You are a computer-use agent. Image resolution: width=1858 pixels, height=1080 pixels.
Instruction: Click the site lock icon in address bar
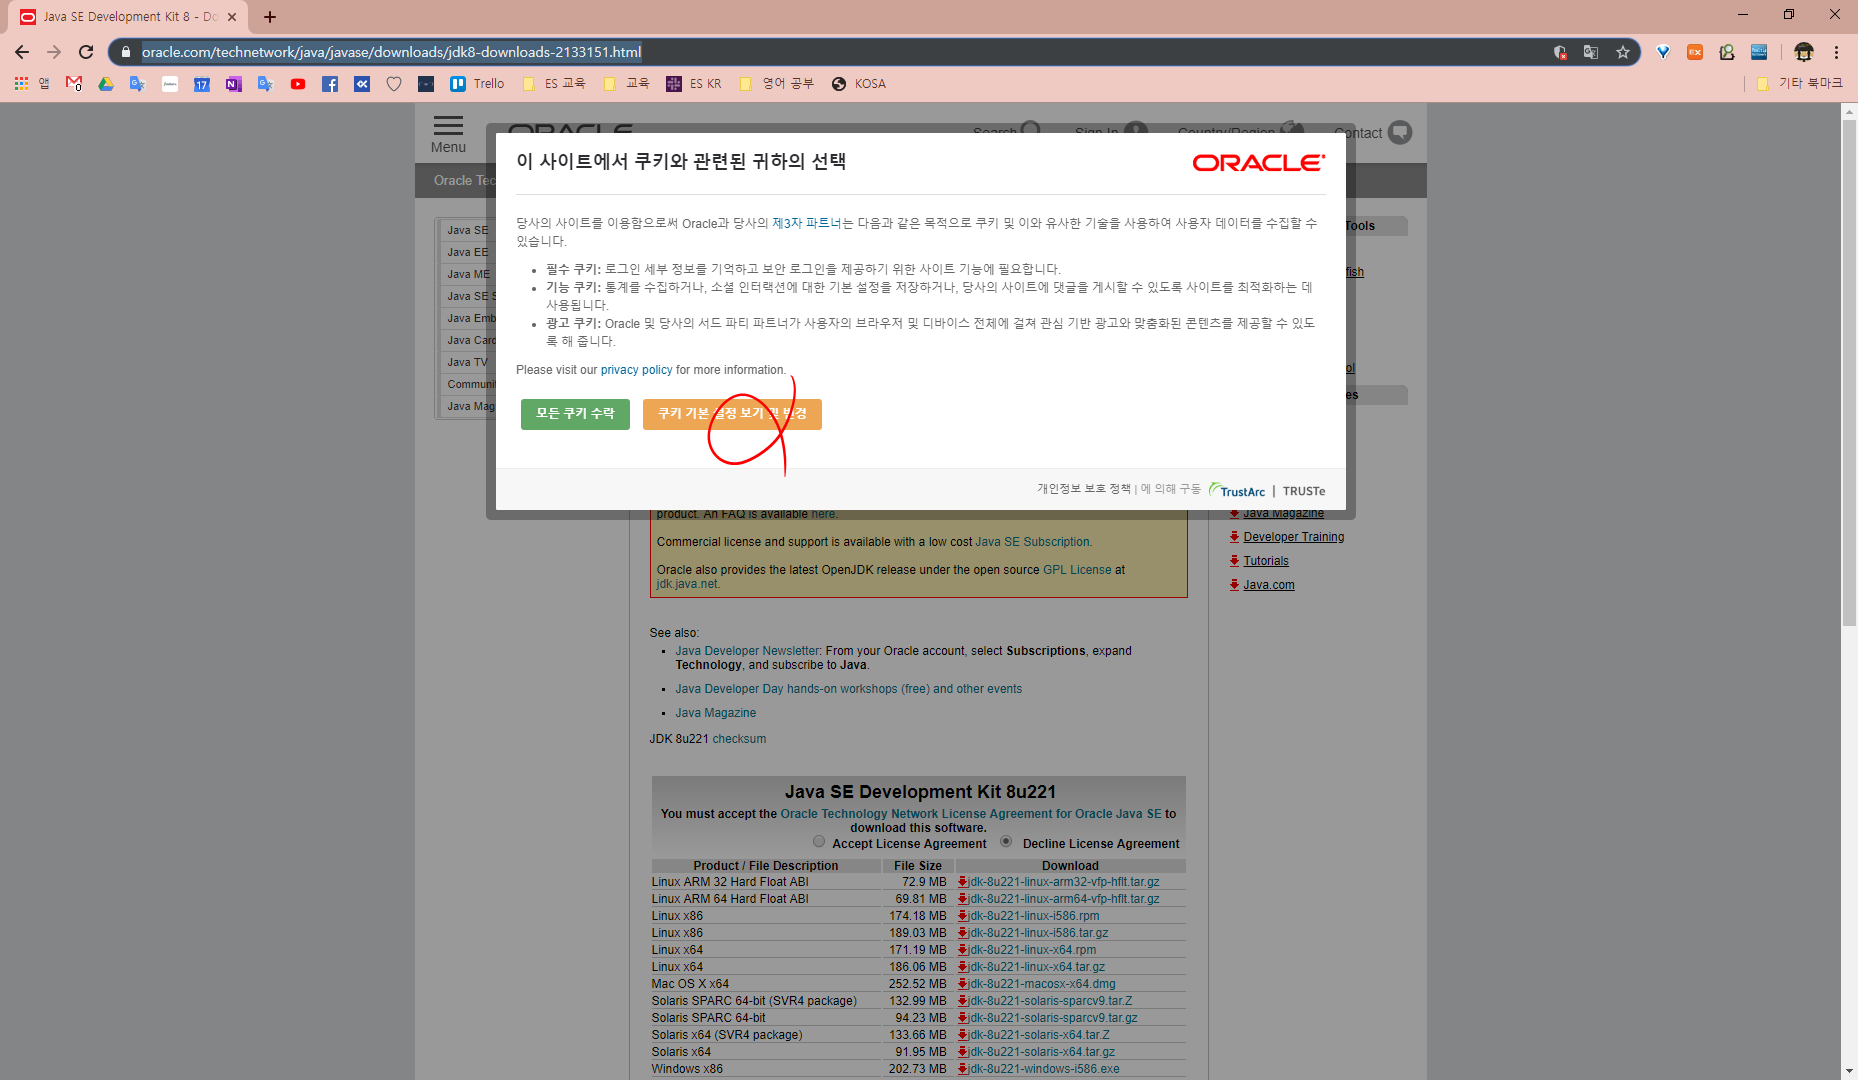pos(126,52)
